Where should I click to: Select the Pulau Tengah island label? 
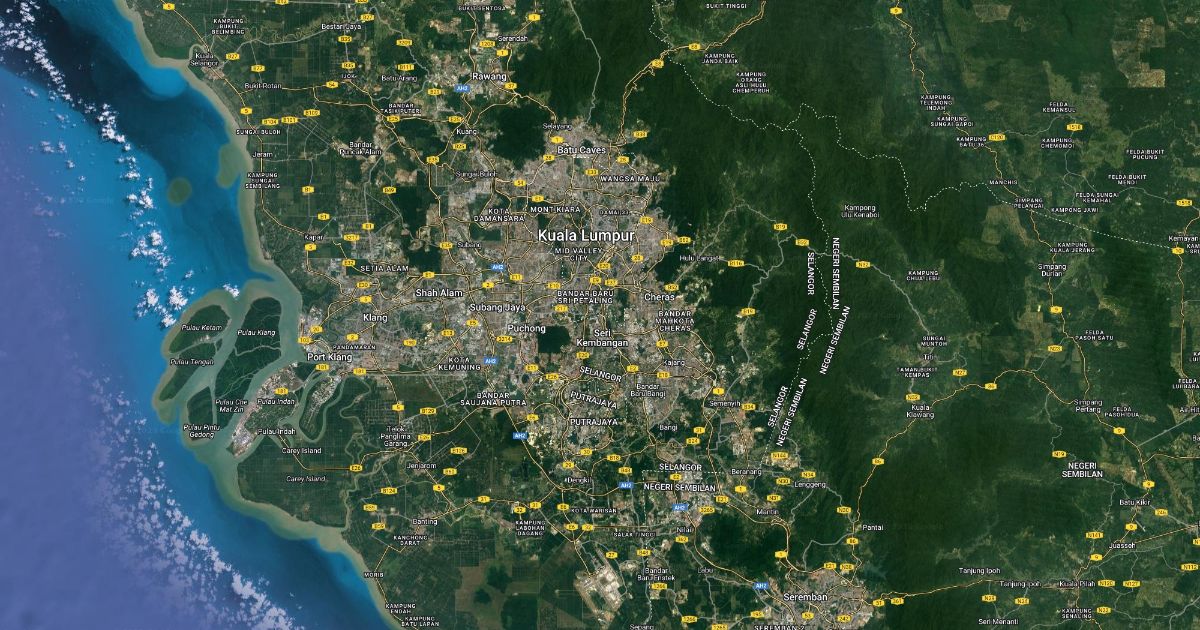[192, 361]
